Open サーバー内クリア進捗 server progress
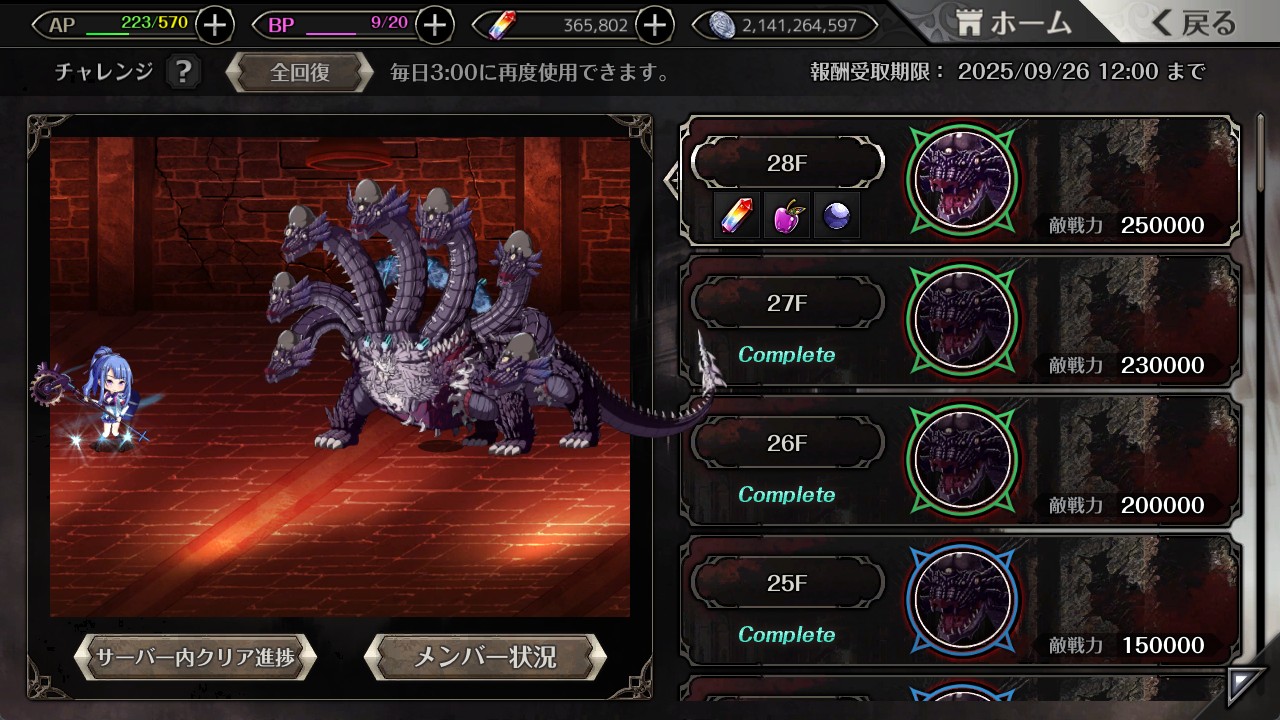Screen dimensions: 1280x720 point(195,657)
